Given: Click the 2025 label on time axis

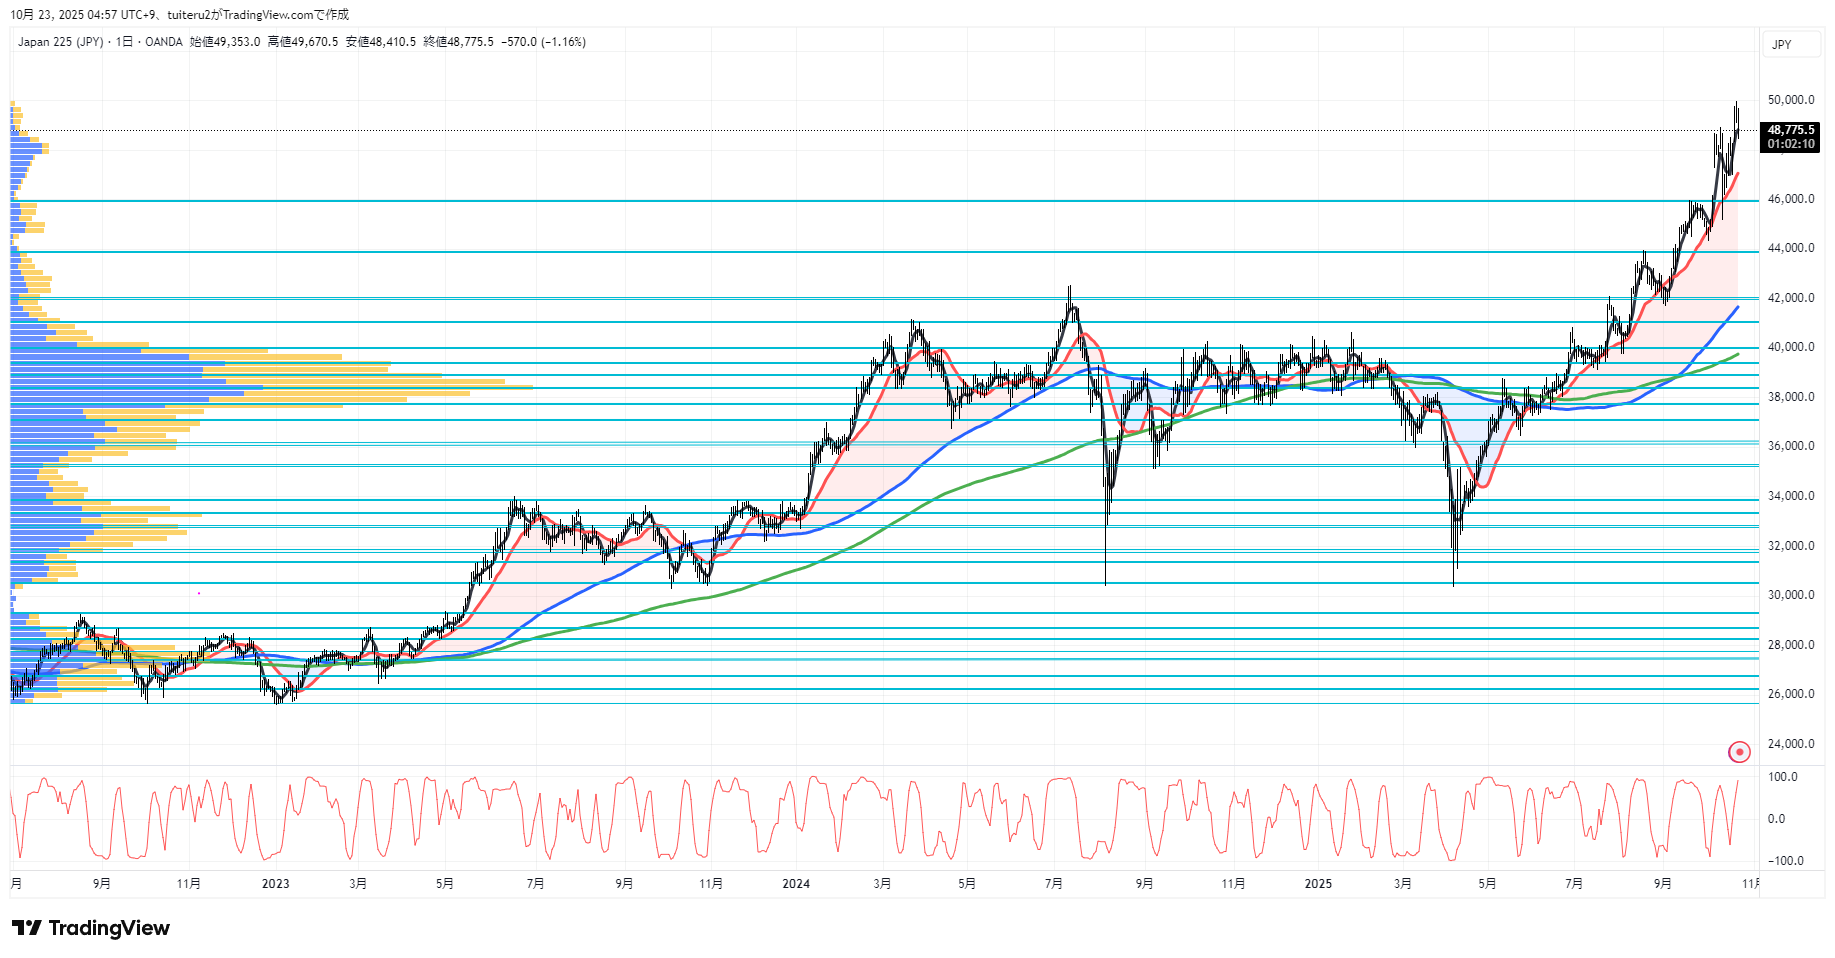Looking at the screenshot, I should (x=1318, y=884).
